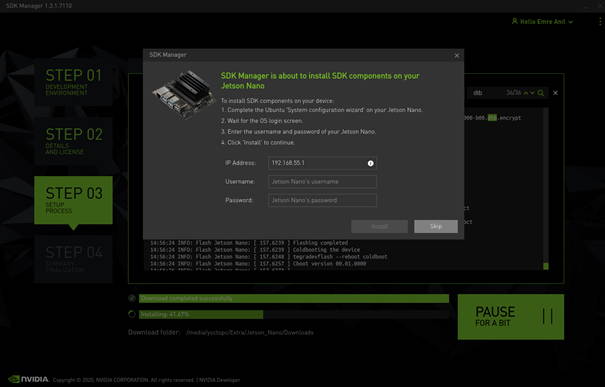The width and height of the screenshot is (605, 387).
Task: Click instruction 'Wait for the OS login screen'
Action: point(262,121)
